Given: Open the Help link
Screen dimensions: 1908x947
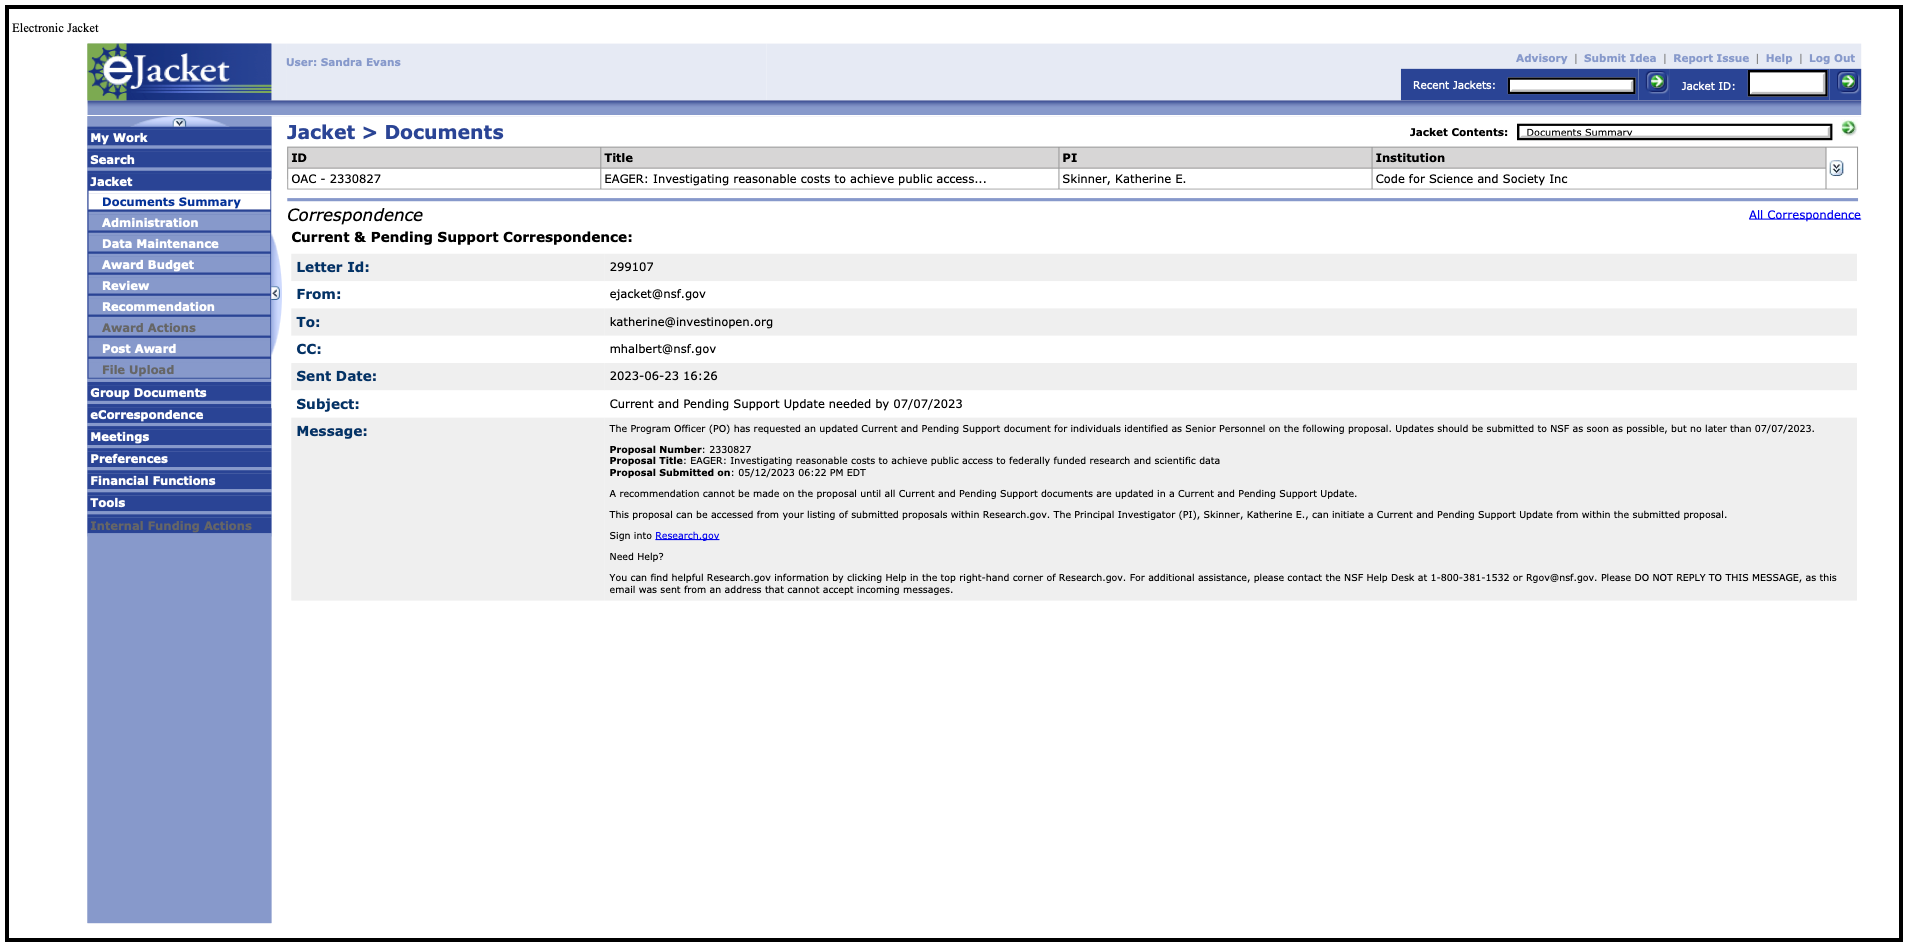Looking at the screenshot, I should (x=1778, y=59).
